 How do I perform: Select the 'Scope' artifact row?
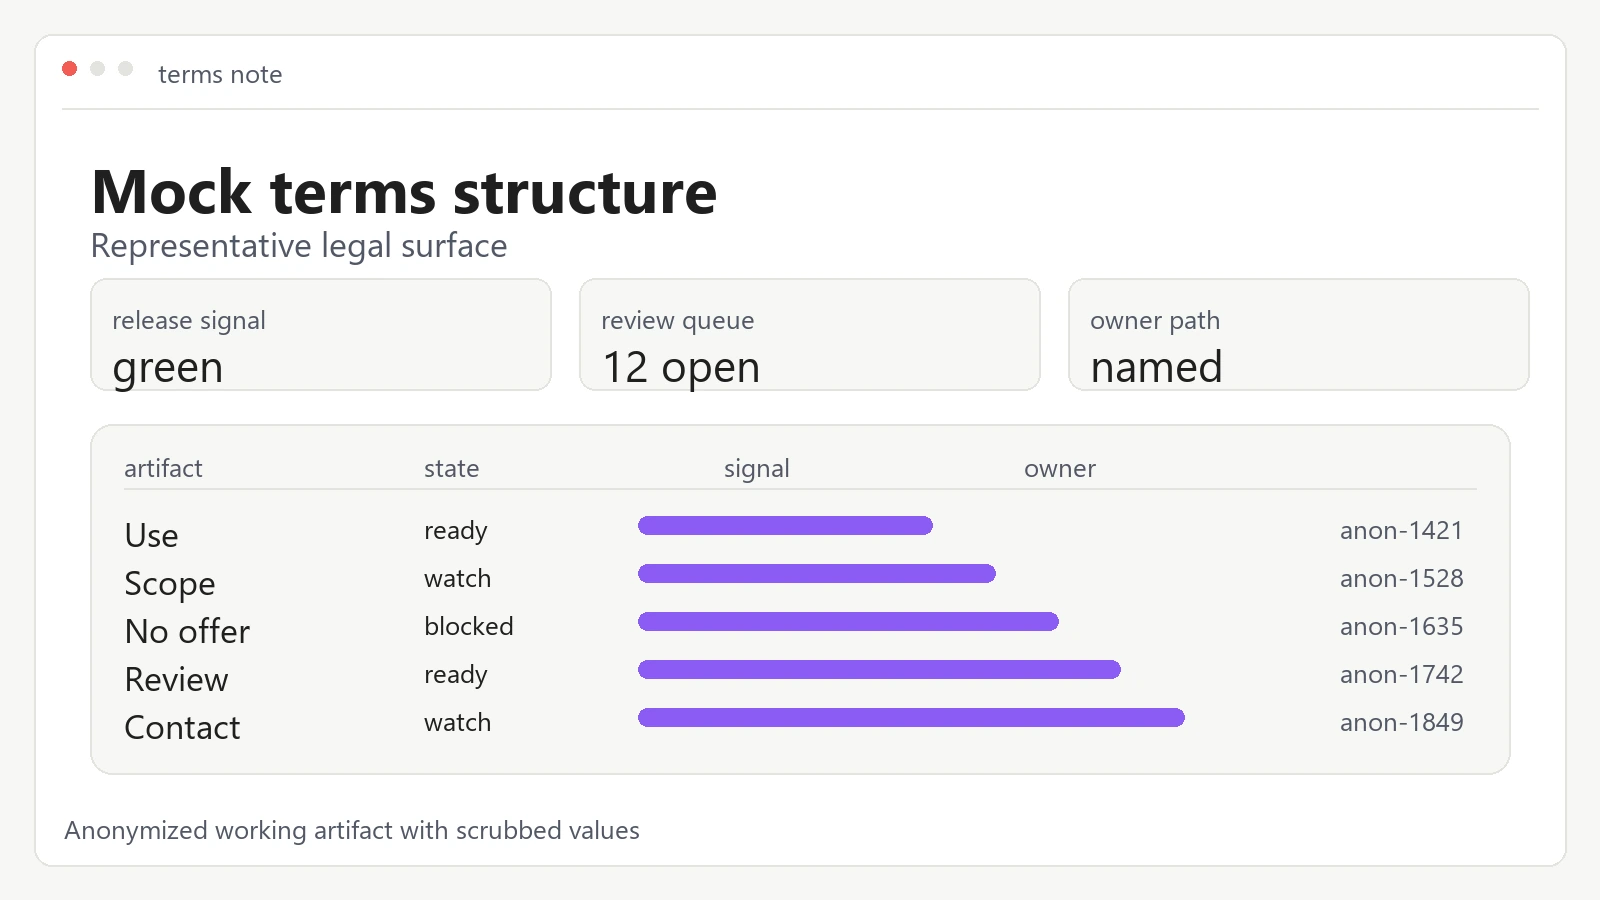tap(800, 578)
